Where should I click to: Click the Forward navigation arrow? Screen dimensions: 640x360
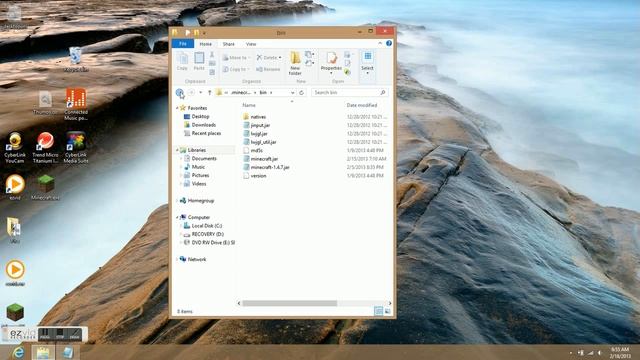pyautogui.click(x=191, y=93)
